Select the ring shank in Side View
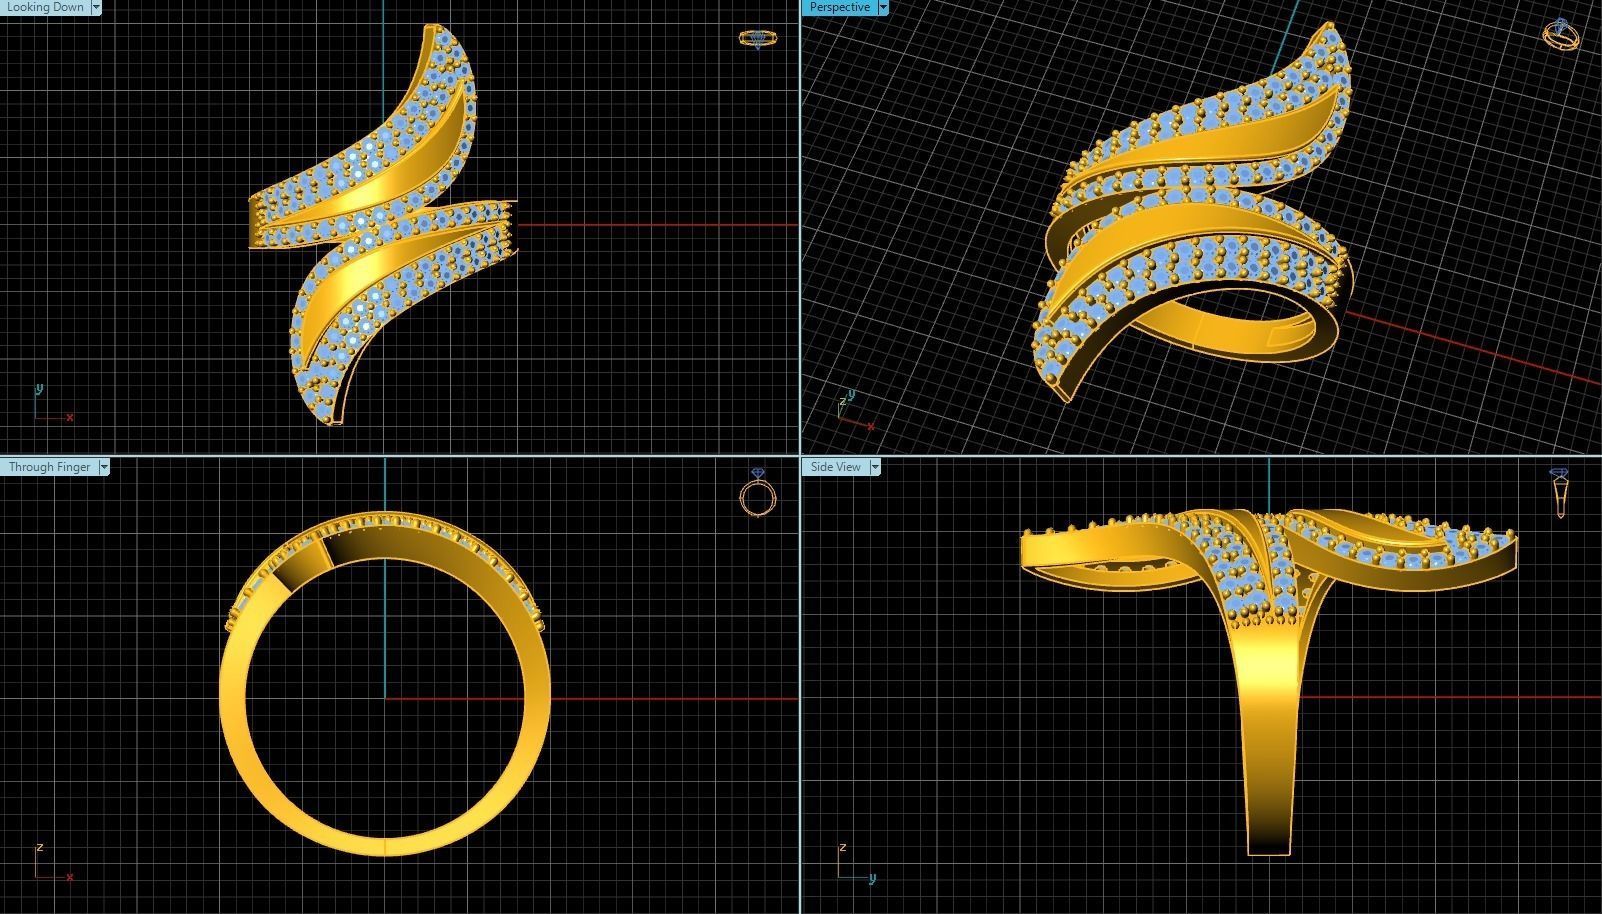The height and width of the screenshot is (914, 1602). click(x=1268, y=740)
